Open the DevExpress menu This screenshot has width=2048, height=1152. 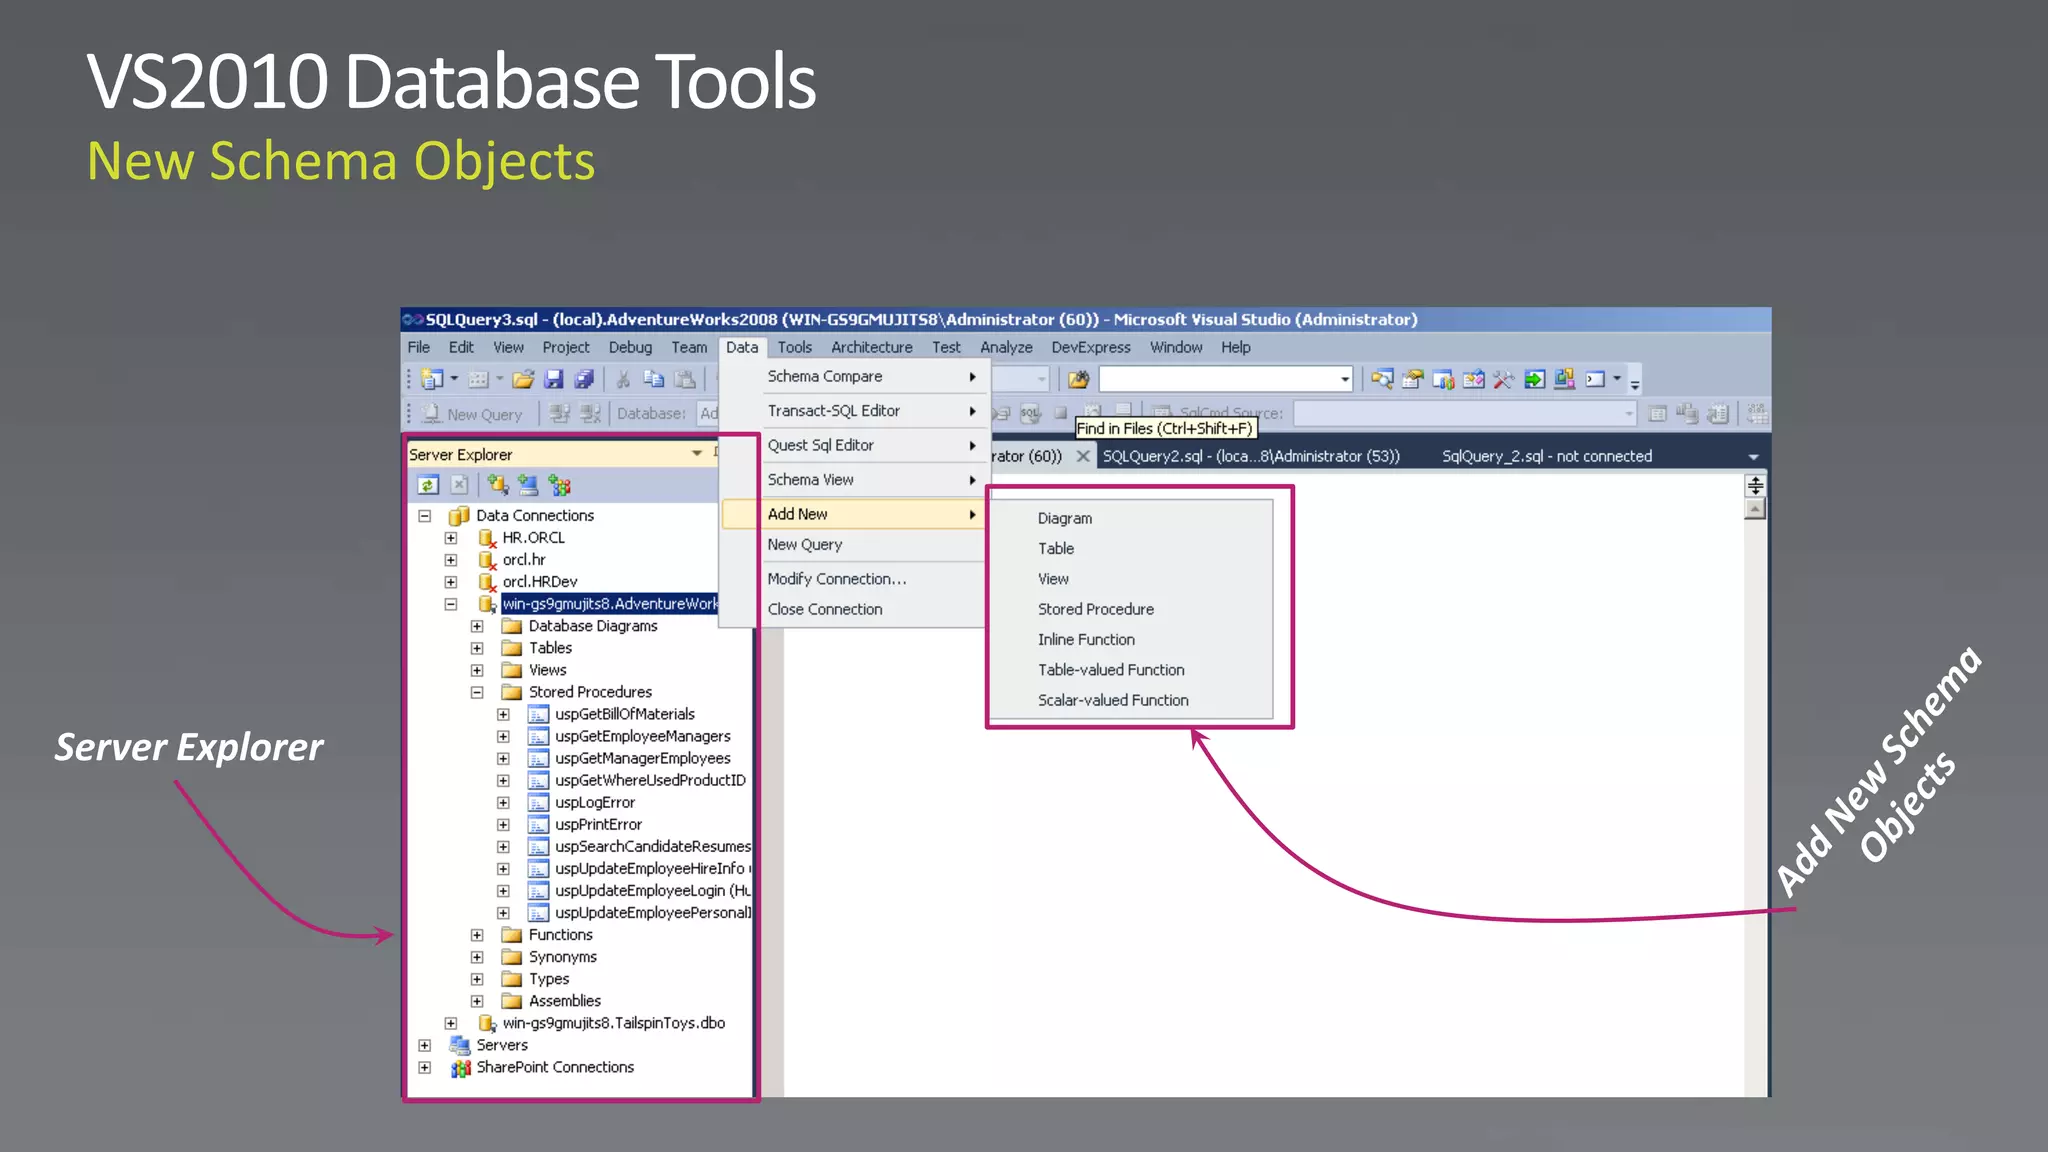(1091, 347)
